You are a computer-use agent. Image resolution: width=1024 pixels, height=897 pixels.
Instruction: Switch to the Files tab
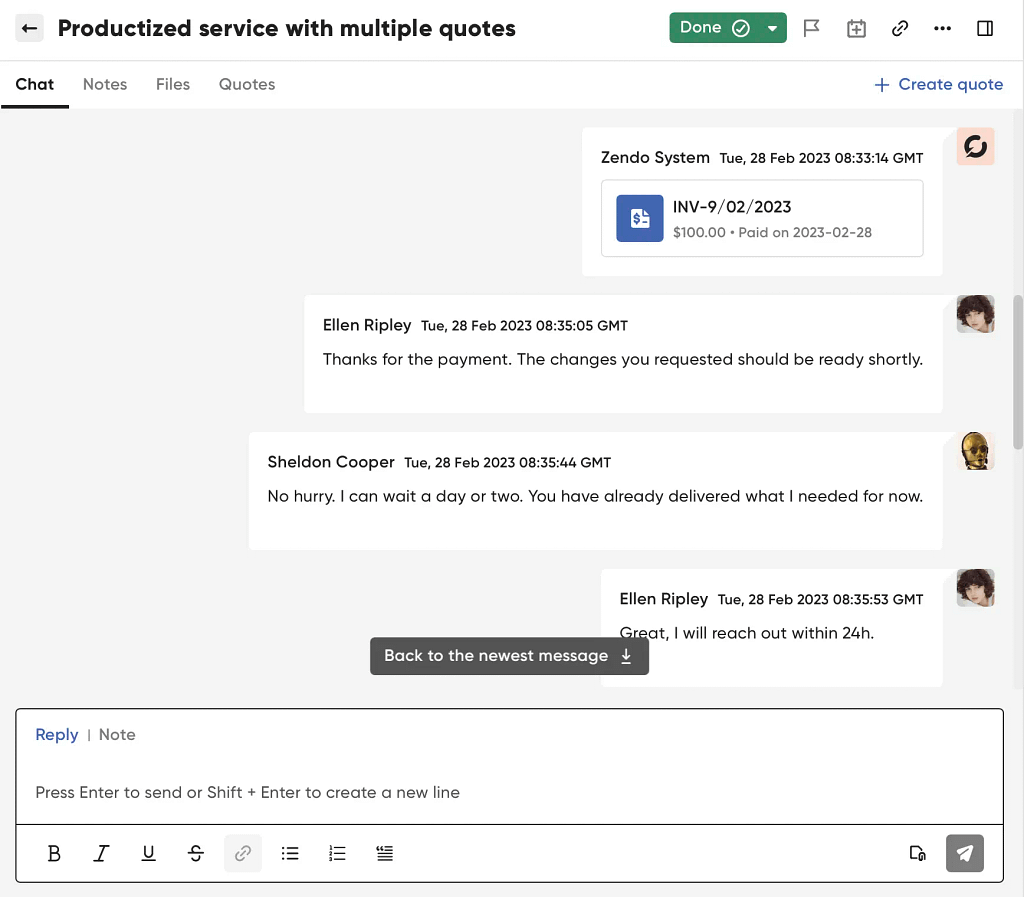pyautogui.click(x=172, y=84)
